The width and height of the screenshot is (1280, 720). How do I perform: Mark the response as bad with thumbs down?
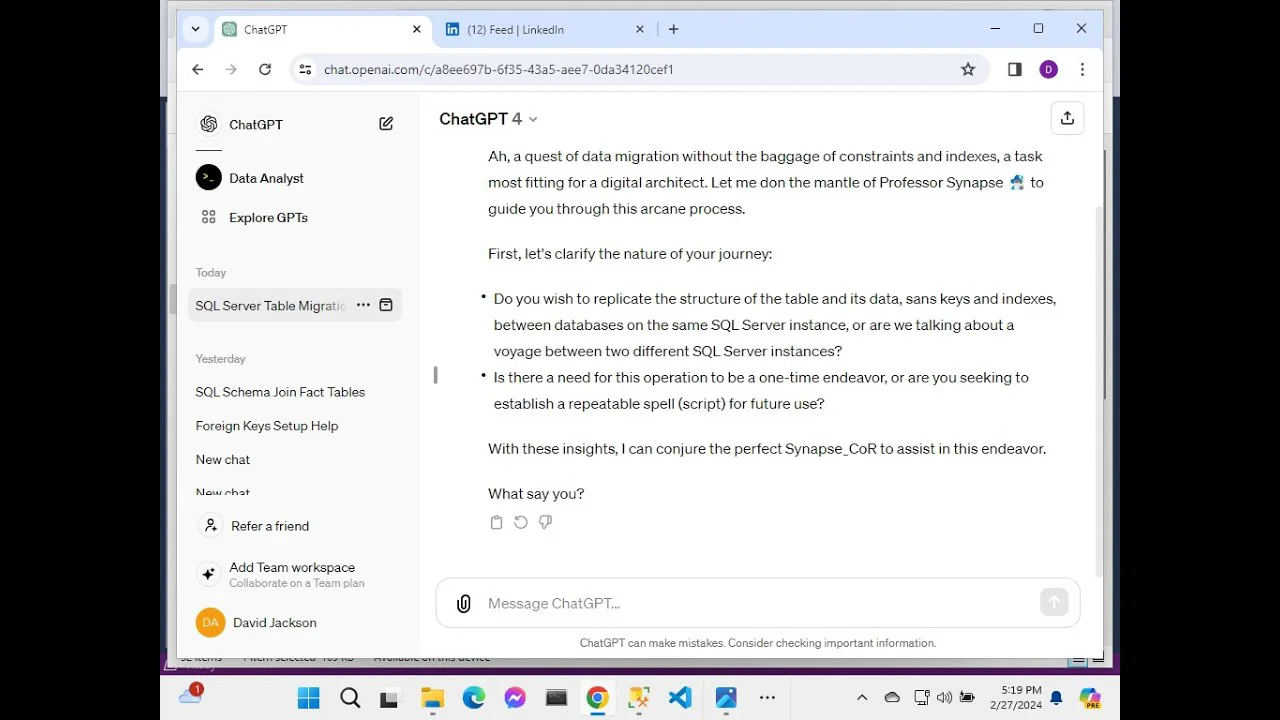click(545, 522)
